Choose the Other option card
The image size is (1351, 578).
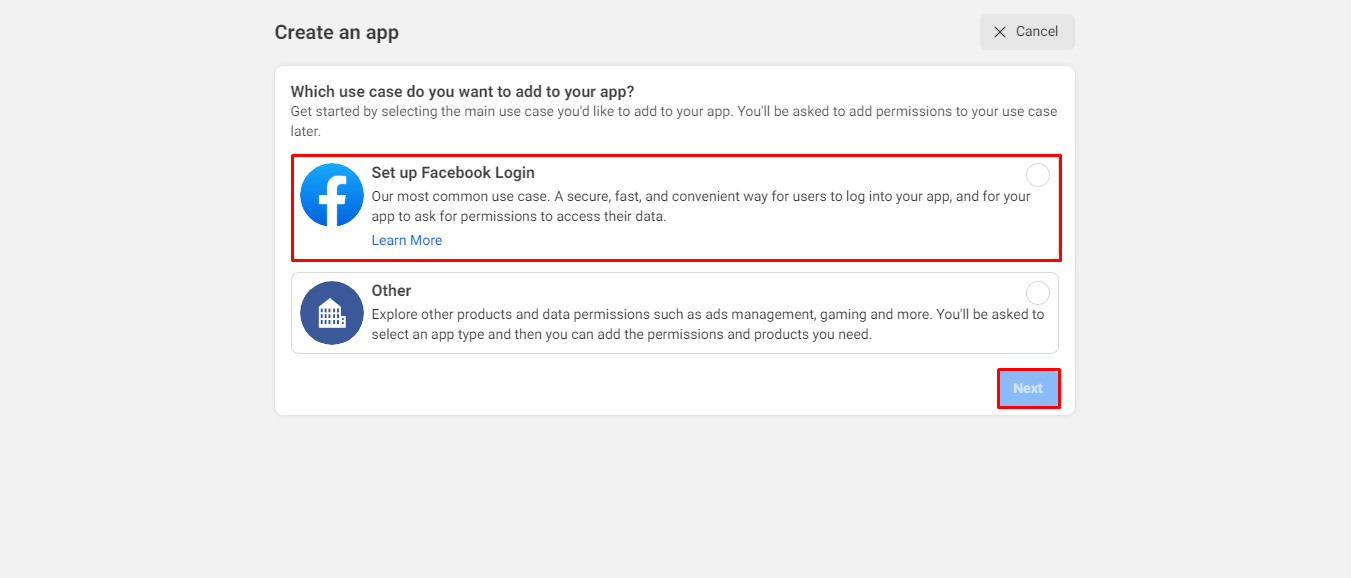pyautogui.click(x=675, y=313)
